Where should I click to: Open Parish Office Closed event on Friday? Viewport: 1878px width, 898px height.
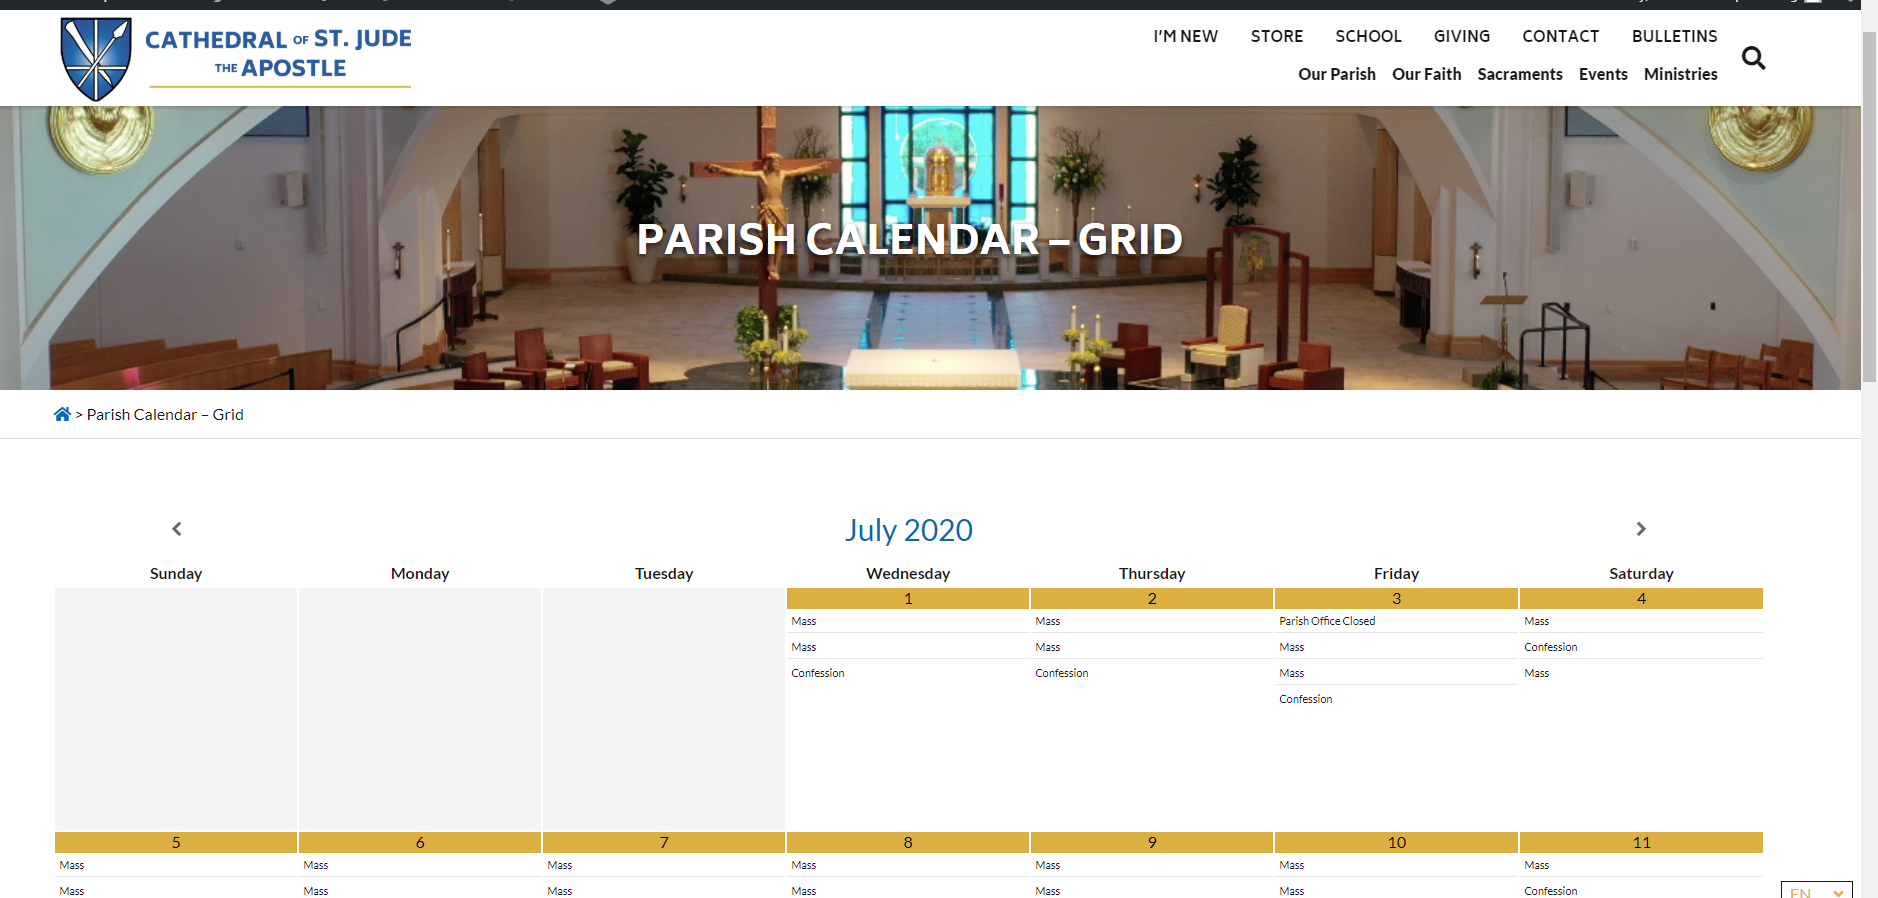1327,621
